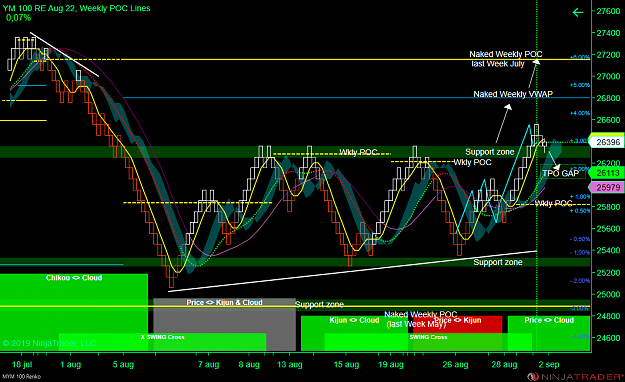This screenshot has width=625, height=382.
Task: Click the 0,07% change value
Action: (18, 18)
